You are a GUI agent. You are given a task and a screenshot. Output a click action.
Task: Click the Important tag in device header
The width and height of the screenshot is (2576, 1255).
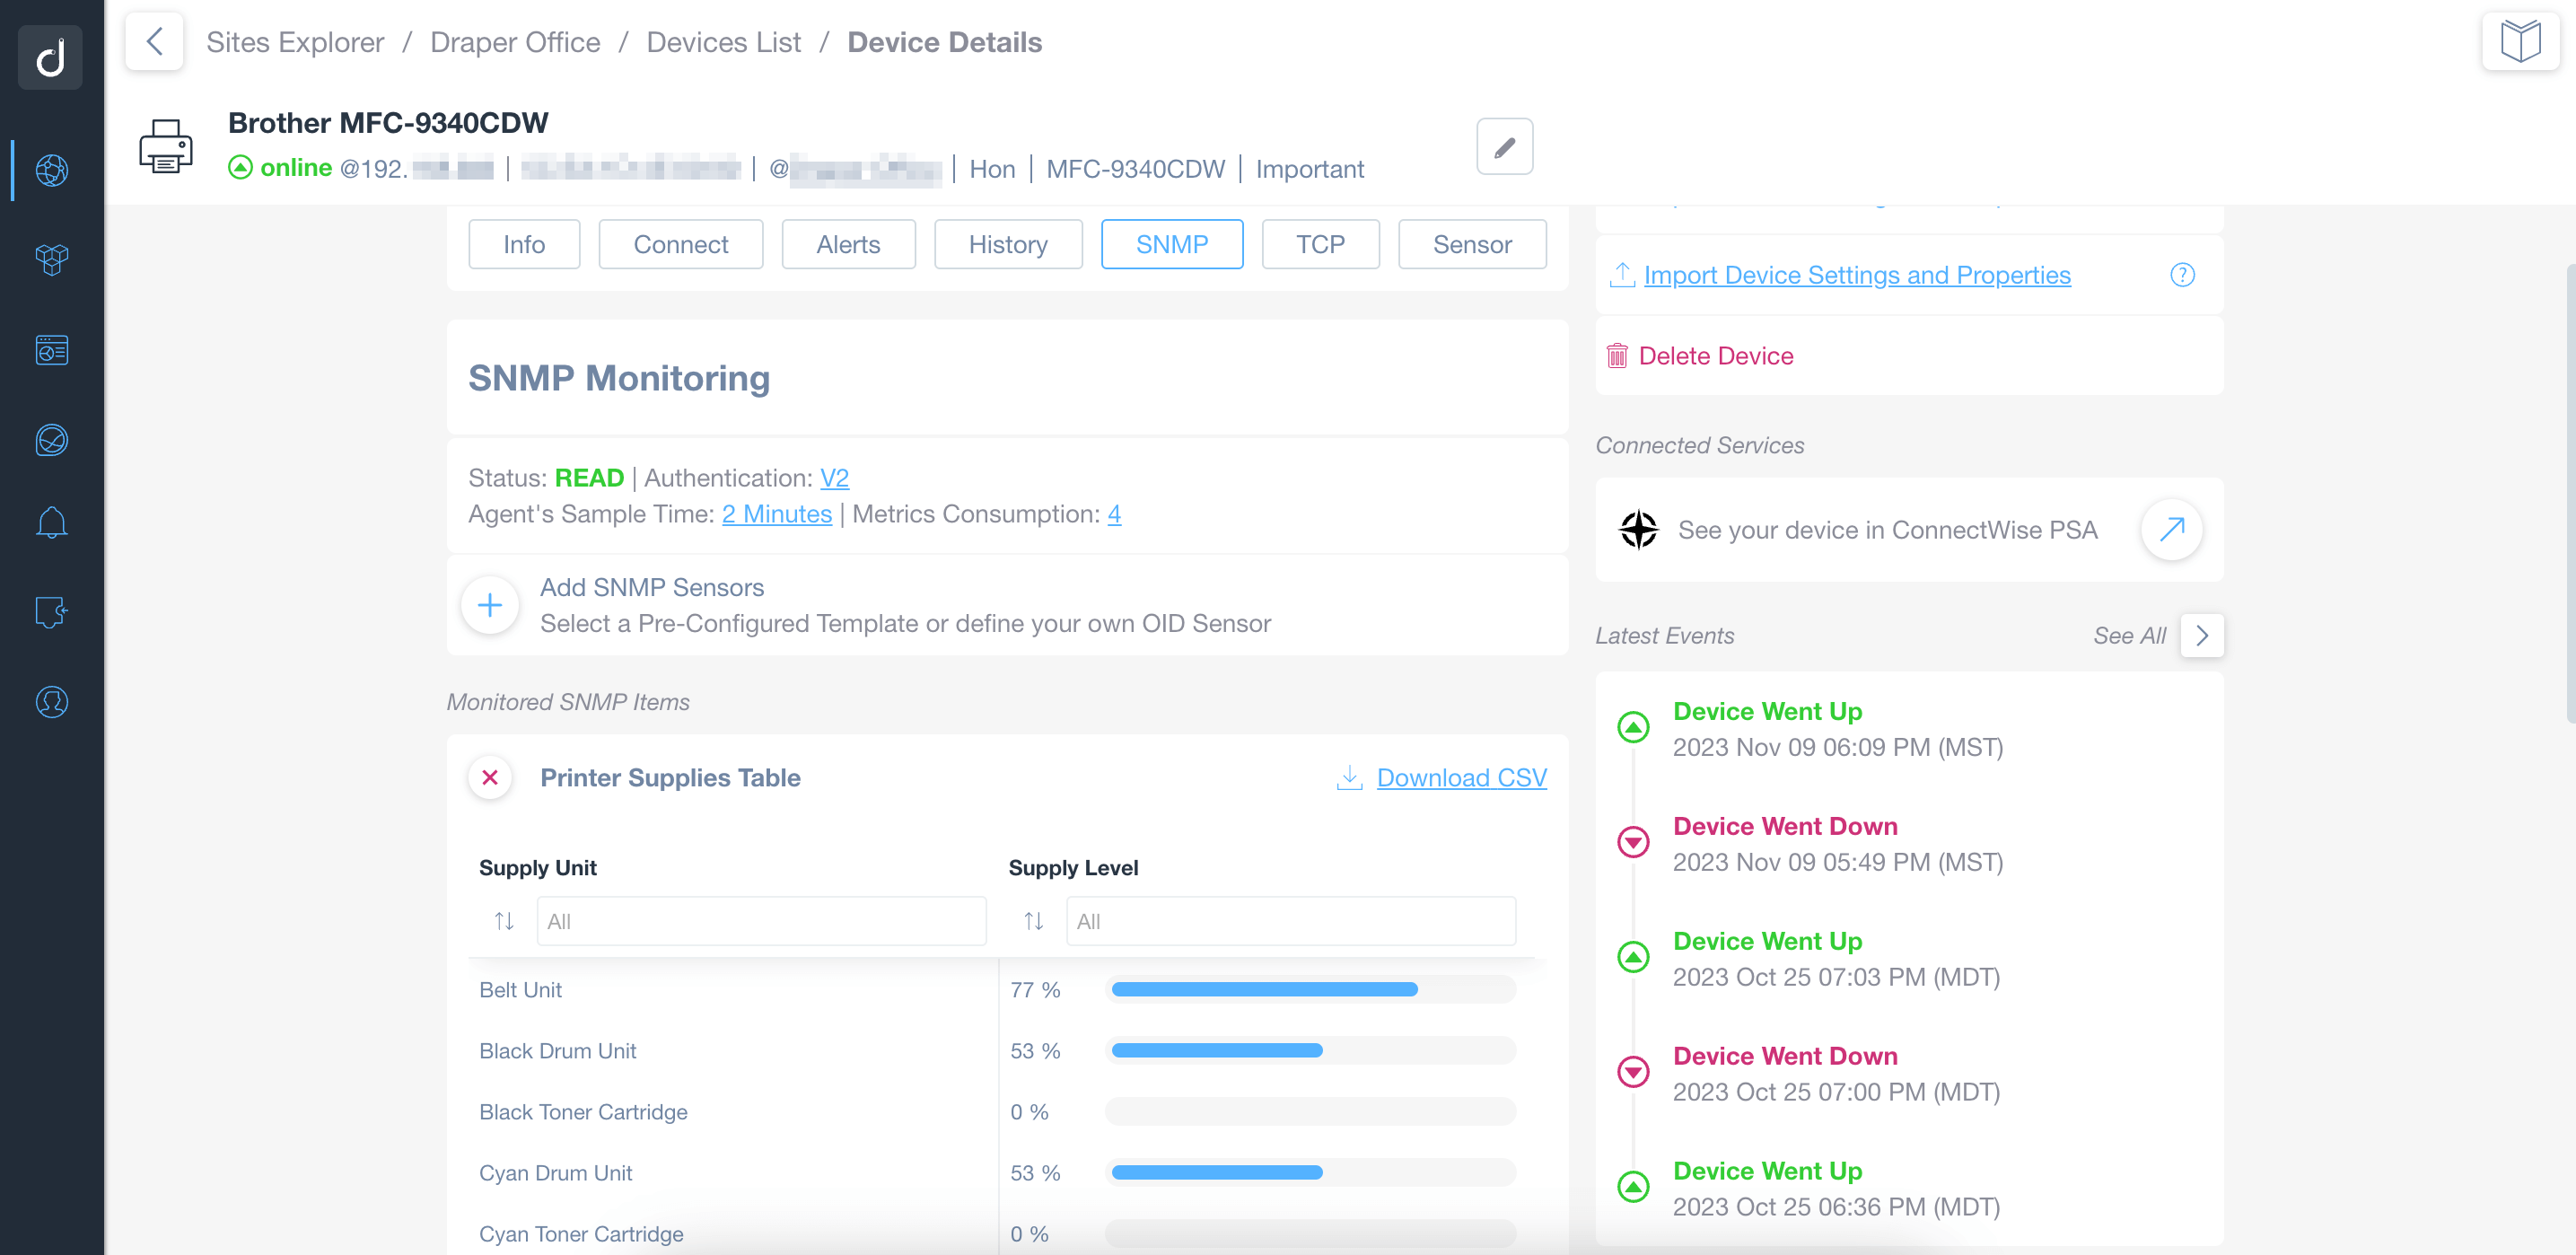pyautogui.click(x=1309, y=169)
